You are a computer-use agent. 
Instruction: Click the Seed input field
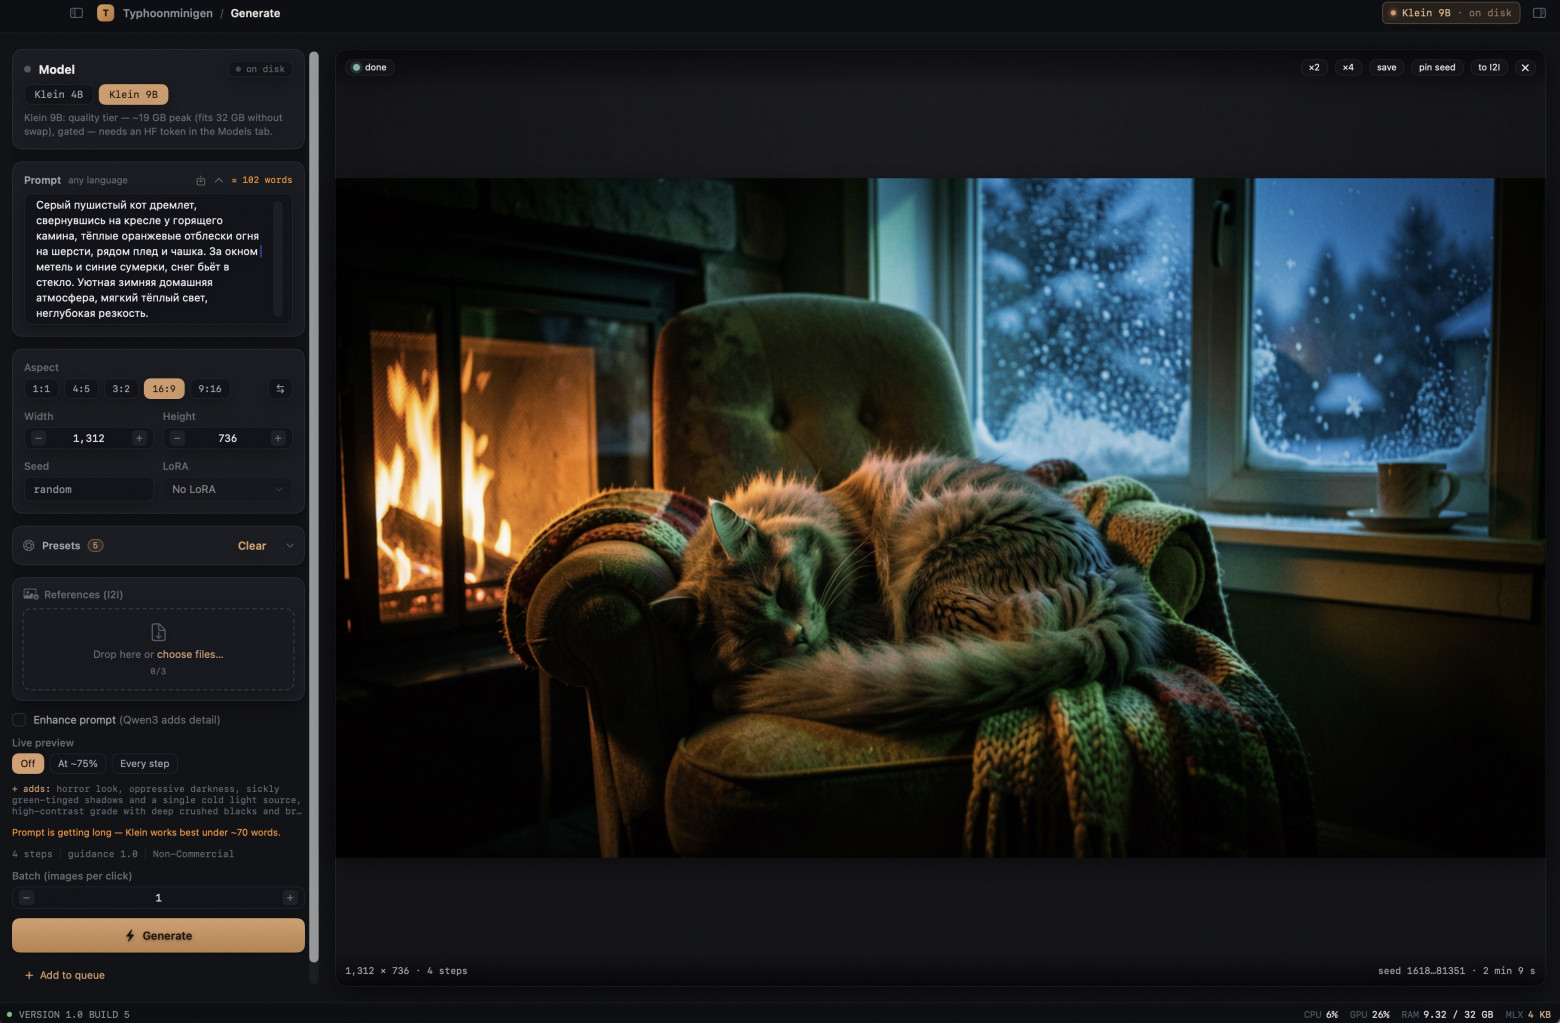pyautogui.click(x=89, y=489)
